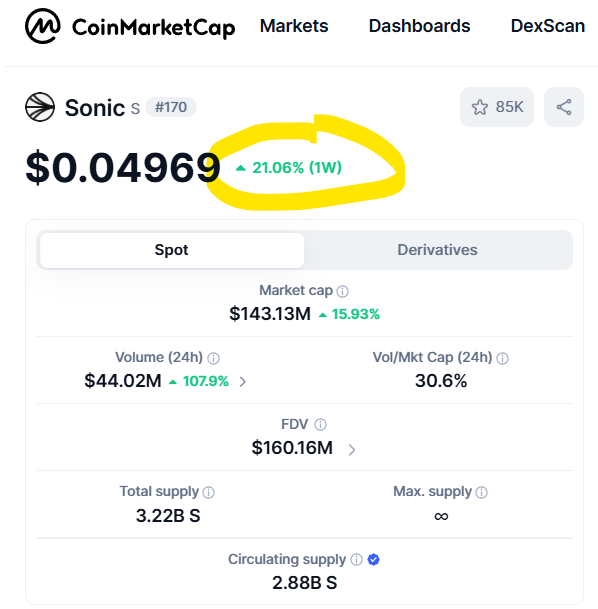598x609 pixels.
Task: Switch to the Derivatives tab
Action: tap(437, 250)
